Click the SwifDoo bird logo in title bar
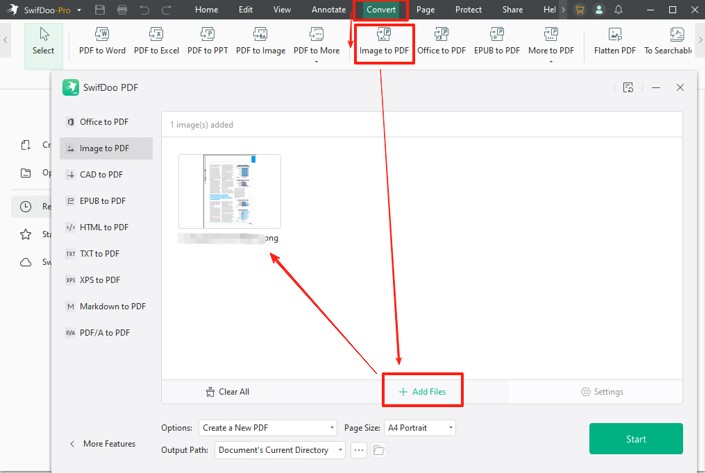705x473 pixels. coord(13,9)
